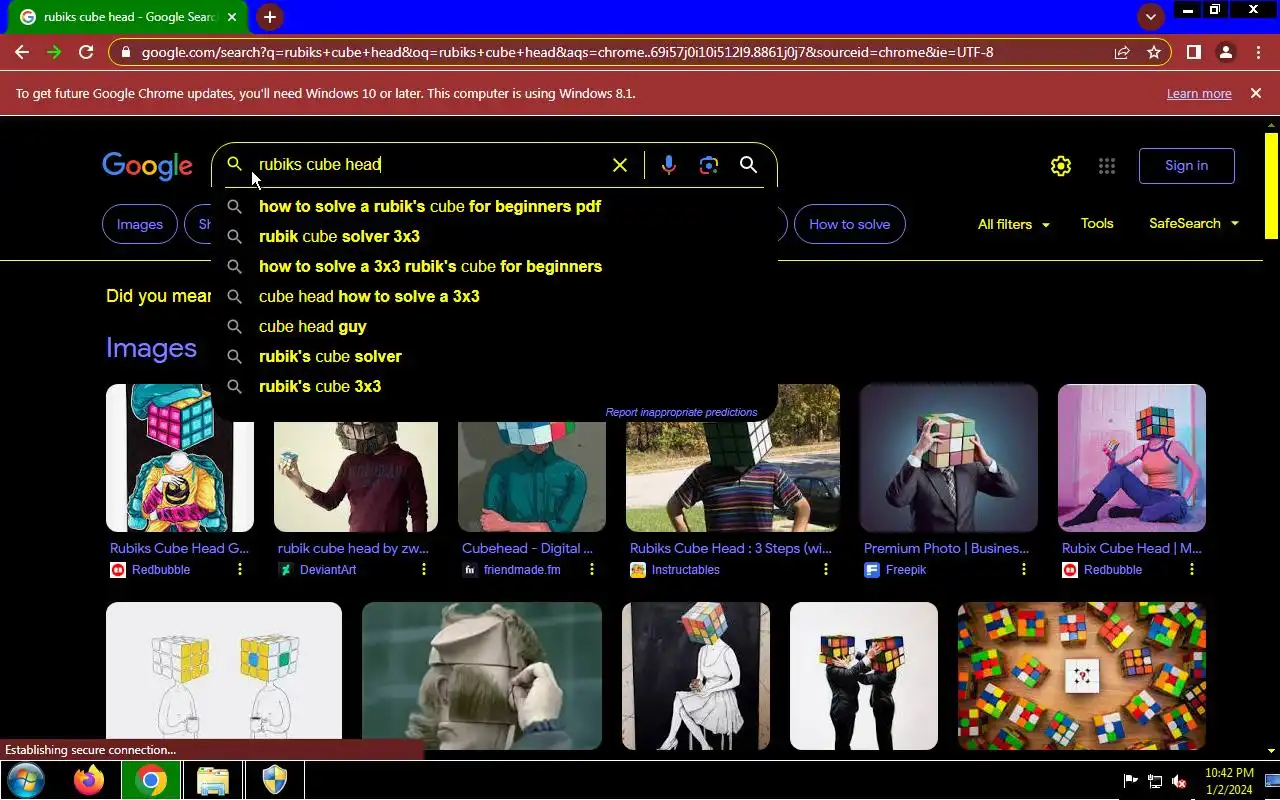The height and width of the screenshot is (800, 1280).
Task: Click the Sign in button
Action: point(1187,166)
